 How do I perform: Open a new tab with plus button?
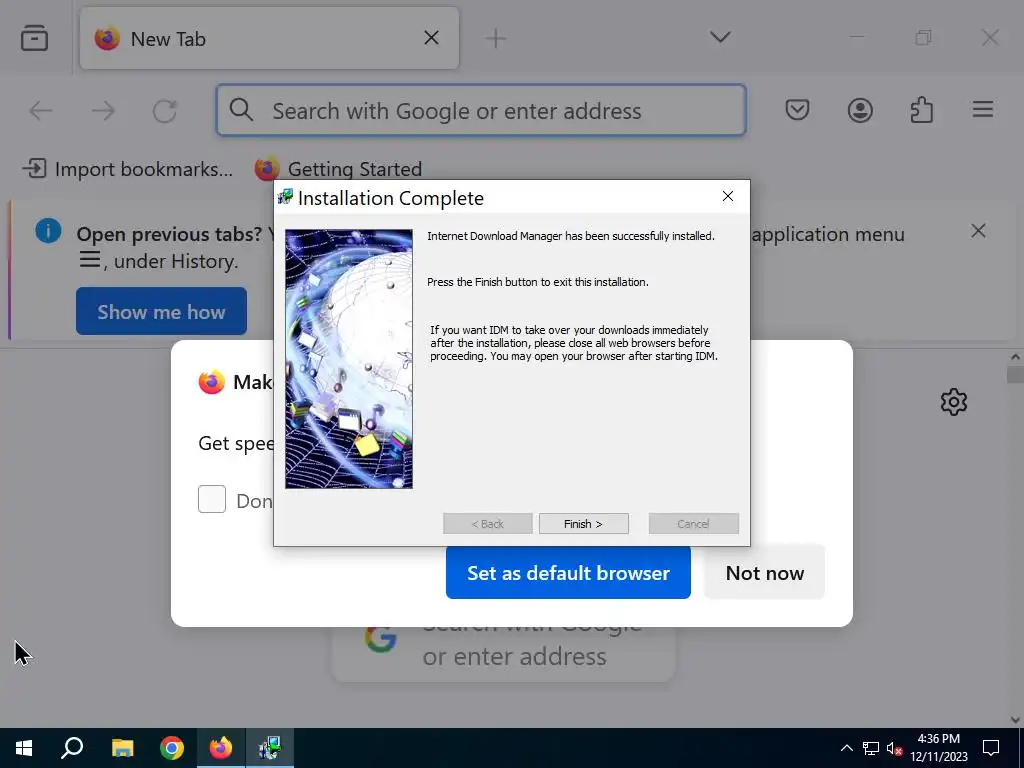tap(496, 39)
